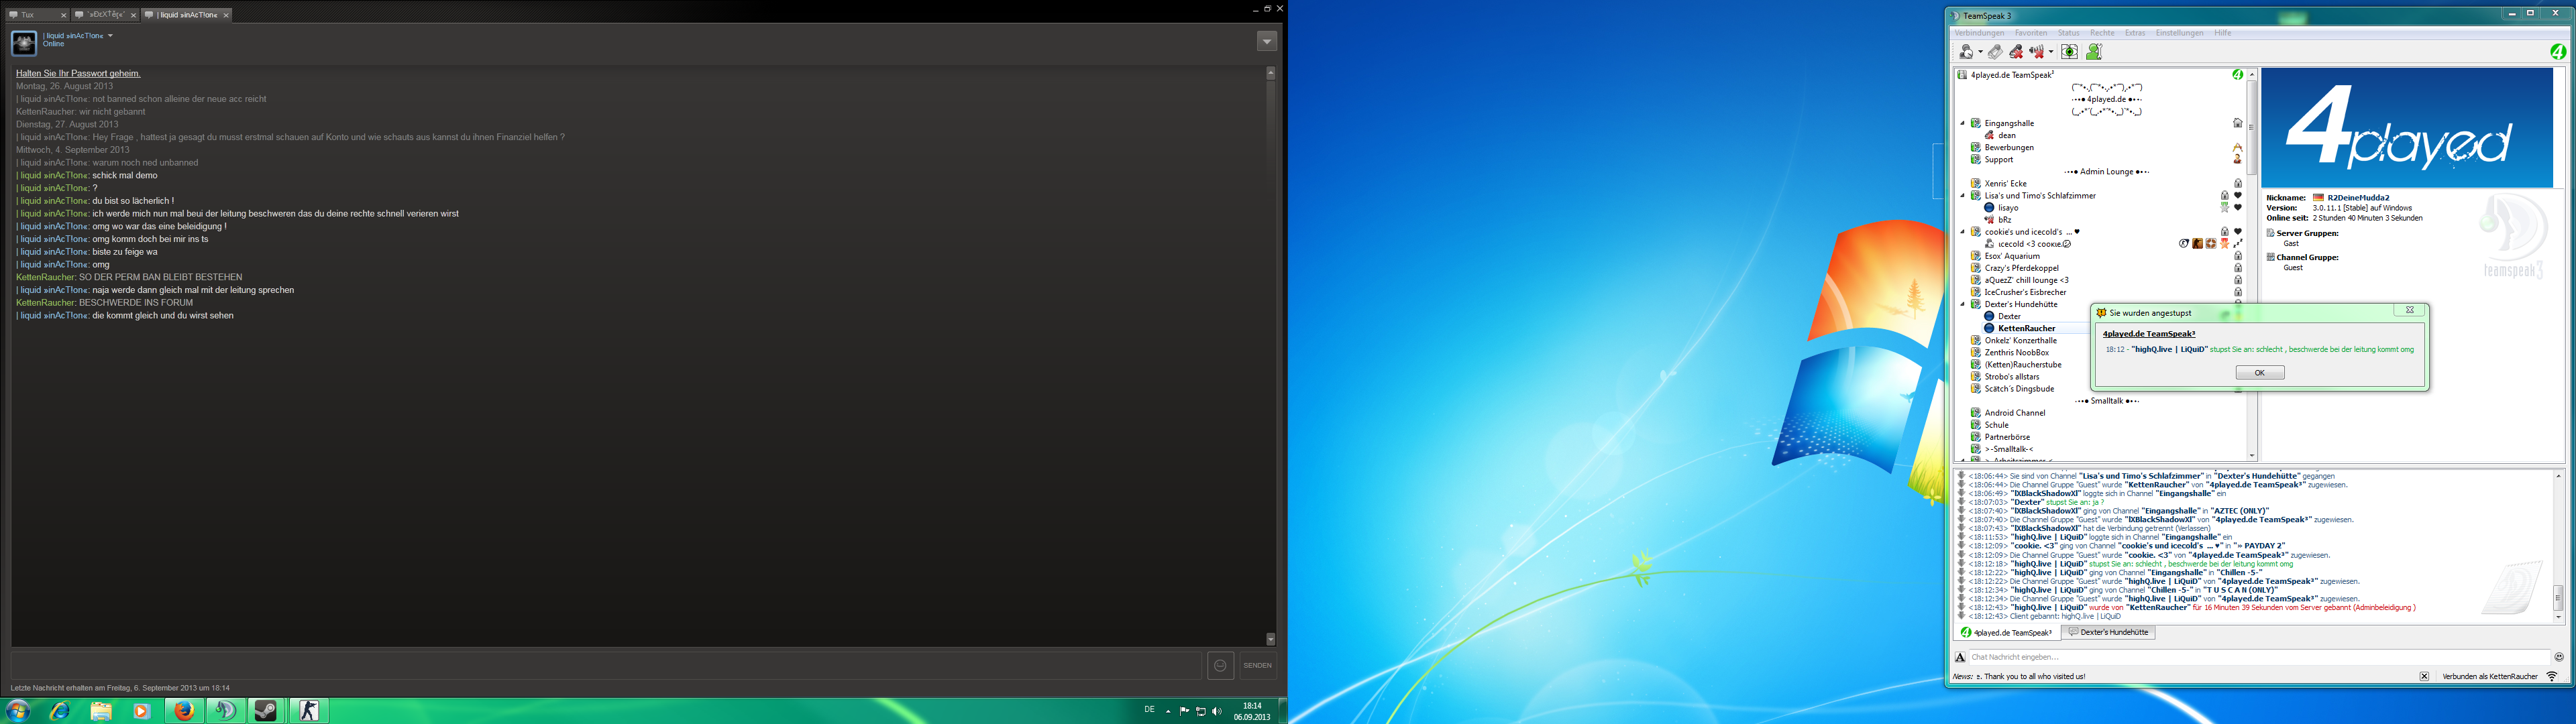The width and height of the screenshot is (2576, 724).
Task: Mute speakers using TeamSpeak toolbar icon
Action: coord(2036,52)
